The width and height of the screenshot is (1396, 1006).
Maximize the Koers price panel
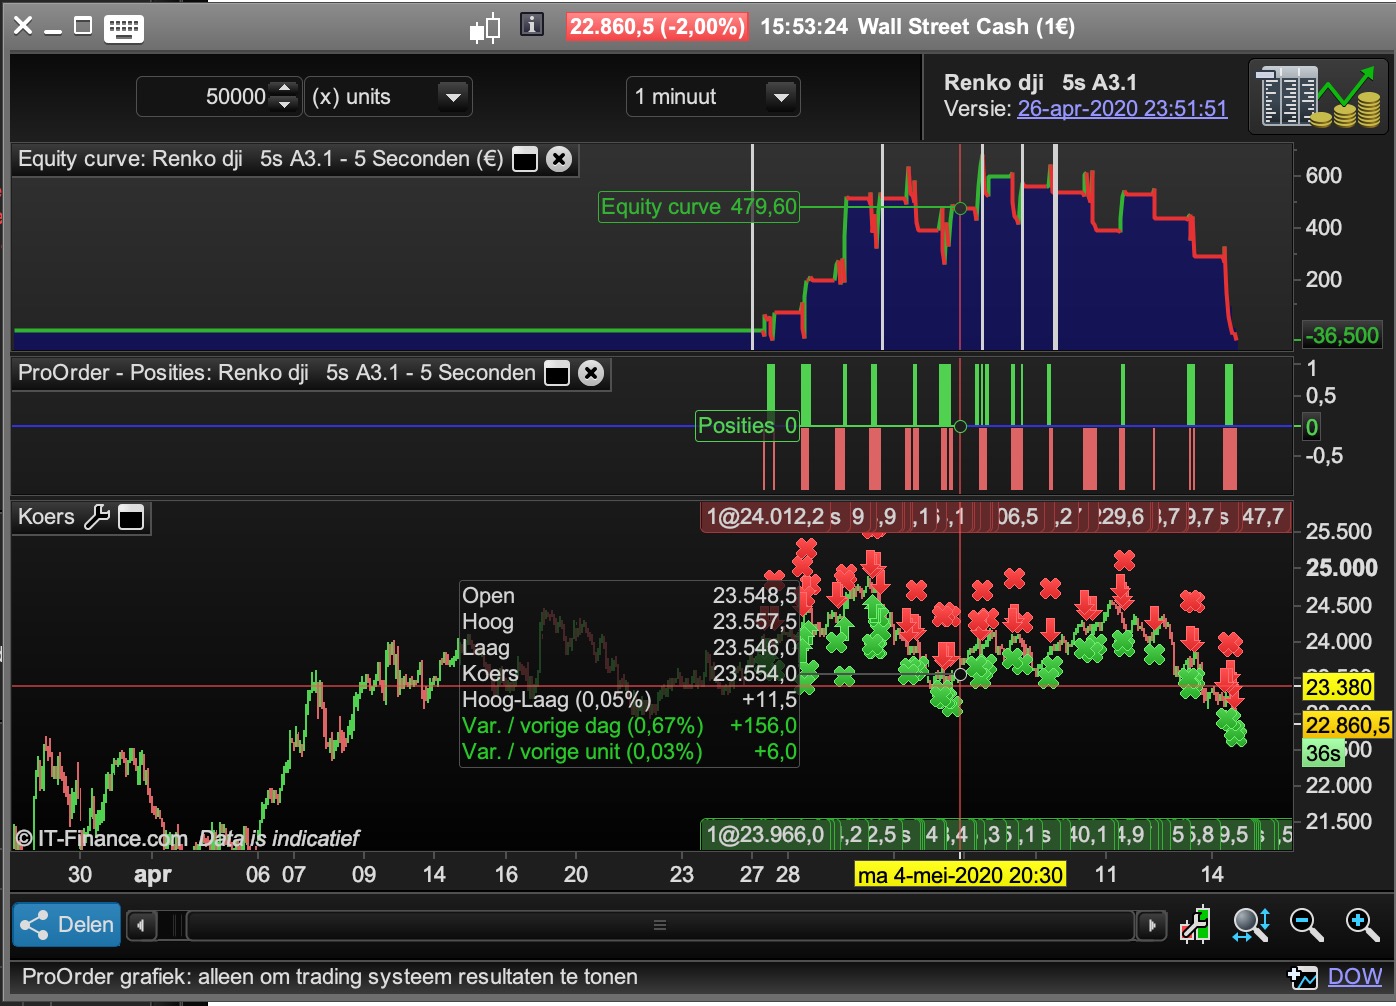pos(131,517)
